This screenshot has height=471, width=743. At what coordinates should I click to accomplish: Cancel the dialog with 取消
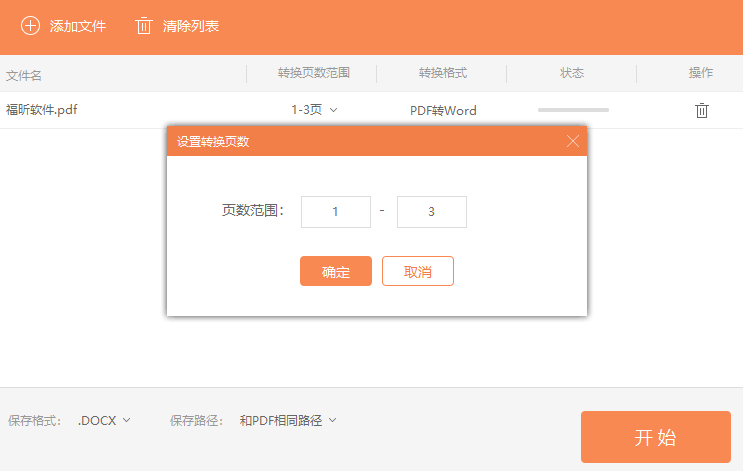pos(418,271)
